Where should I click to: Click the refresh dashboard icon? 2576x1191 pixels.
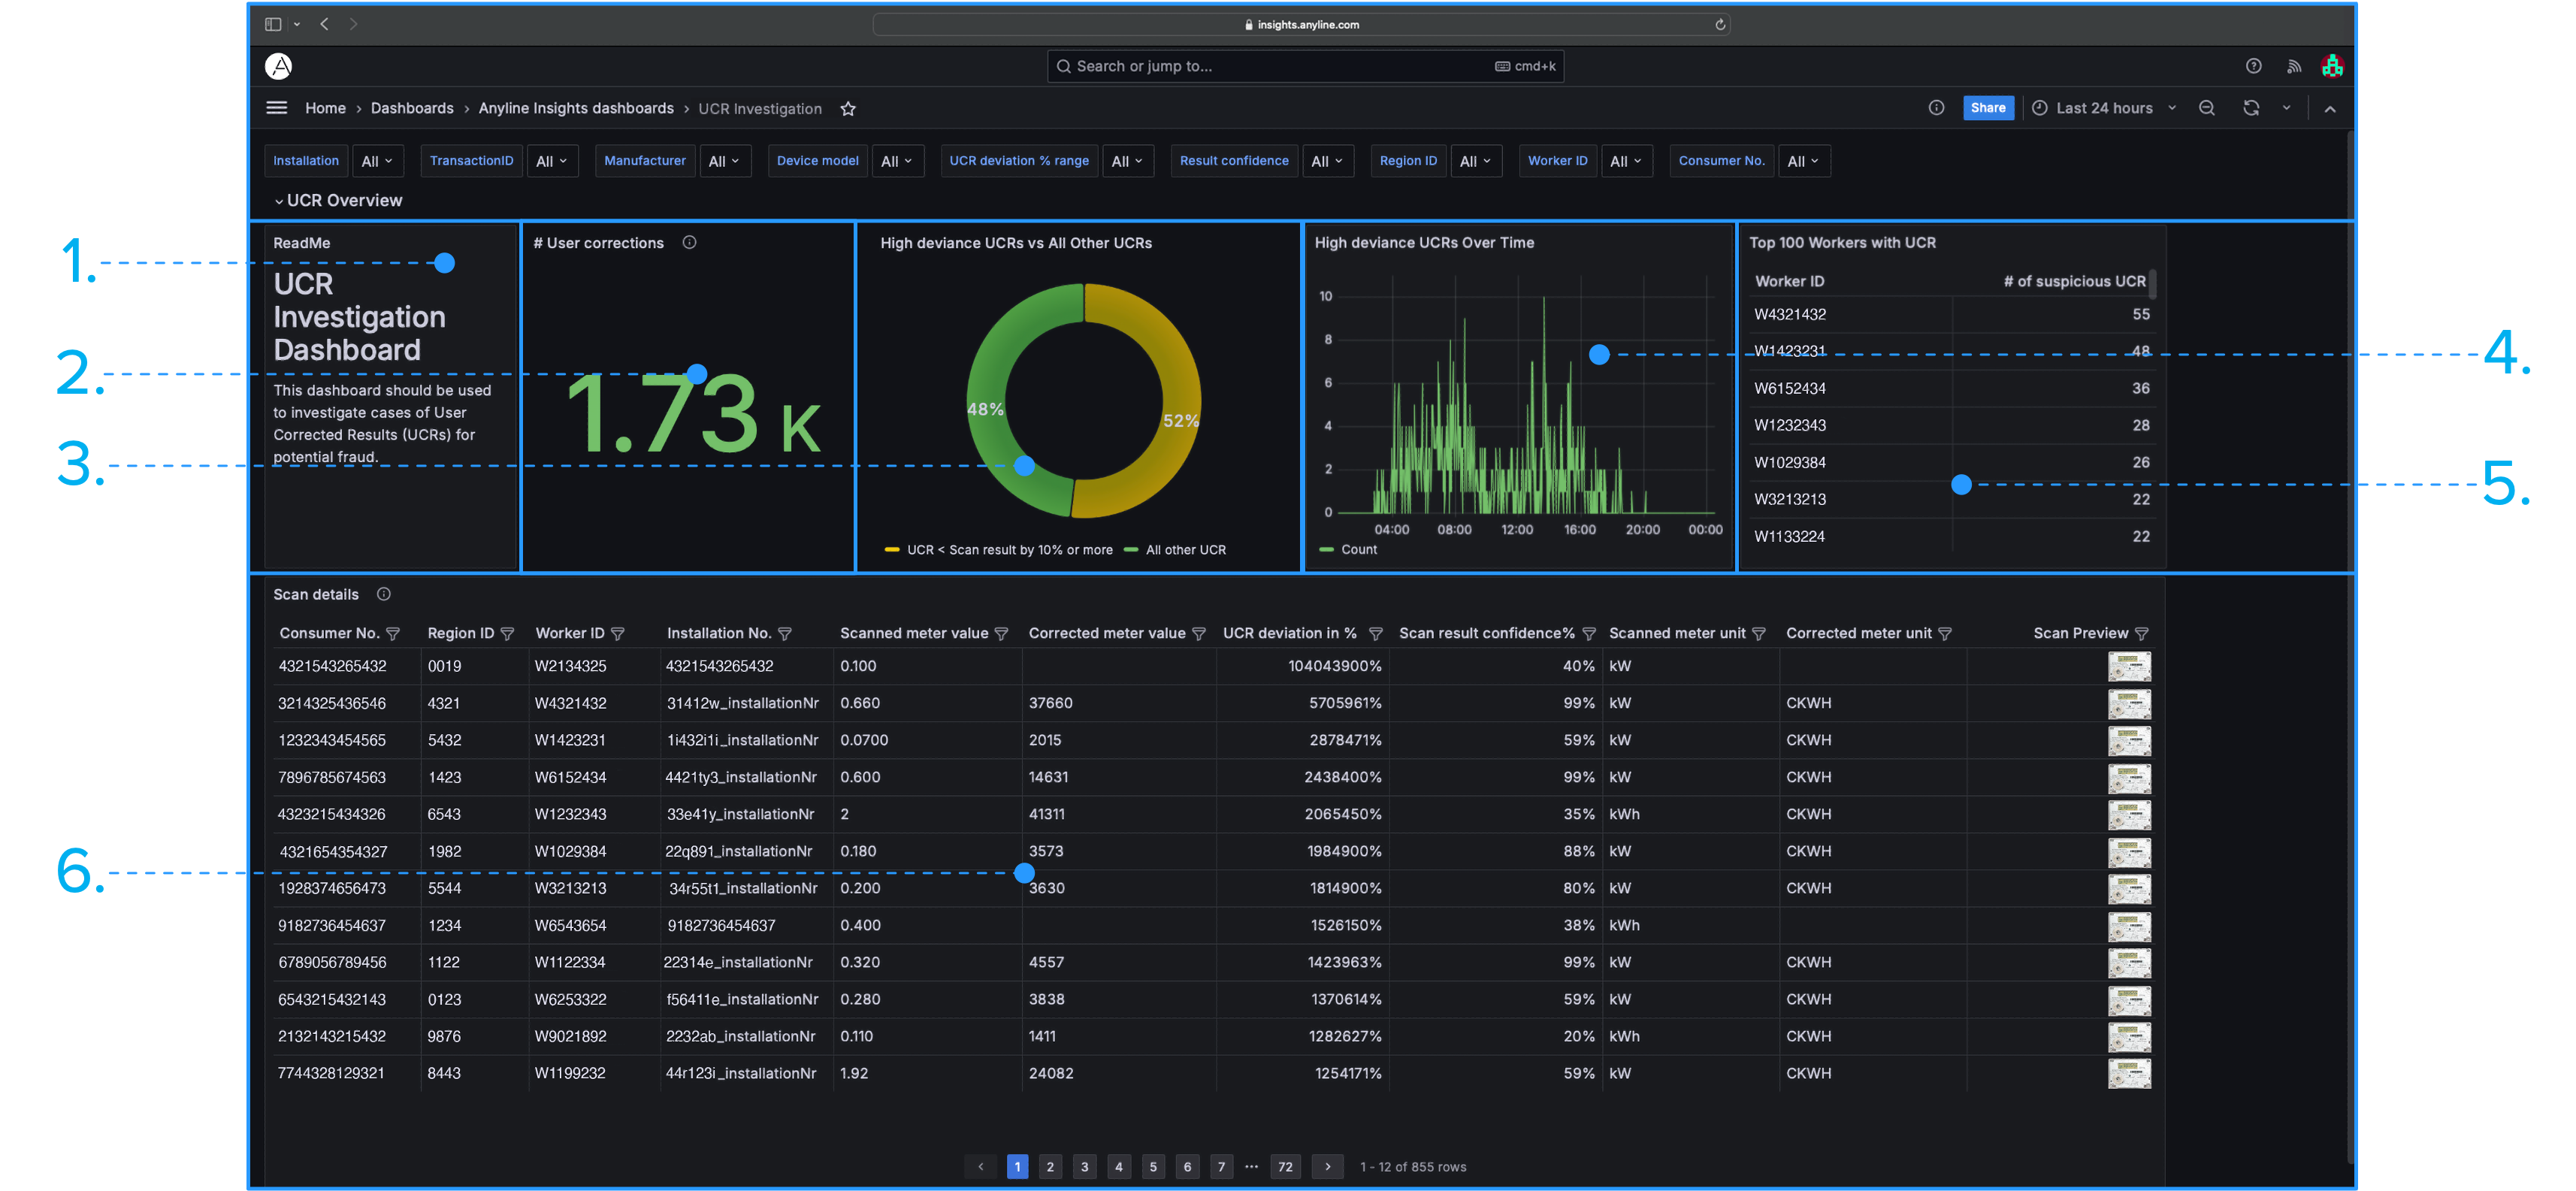(2250, 108)
